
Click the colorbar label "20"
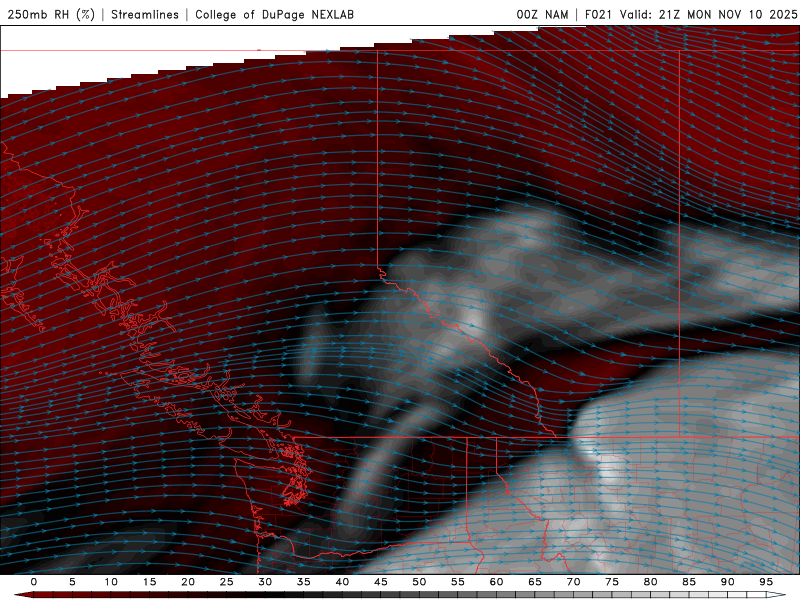[188, 582]
